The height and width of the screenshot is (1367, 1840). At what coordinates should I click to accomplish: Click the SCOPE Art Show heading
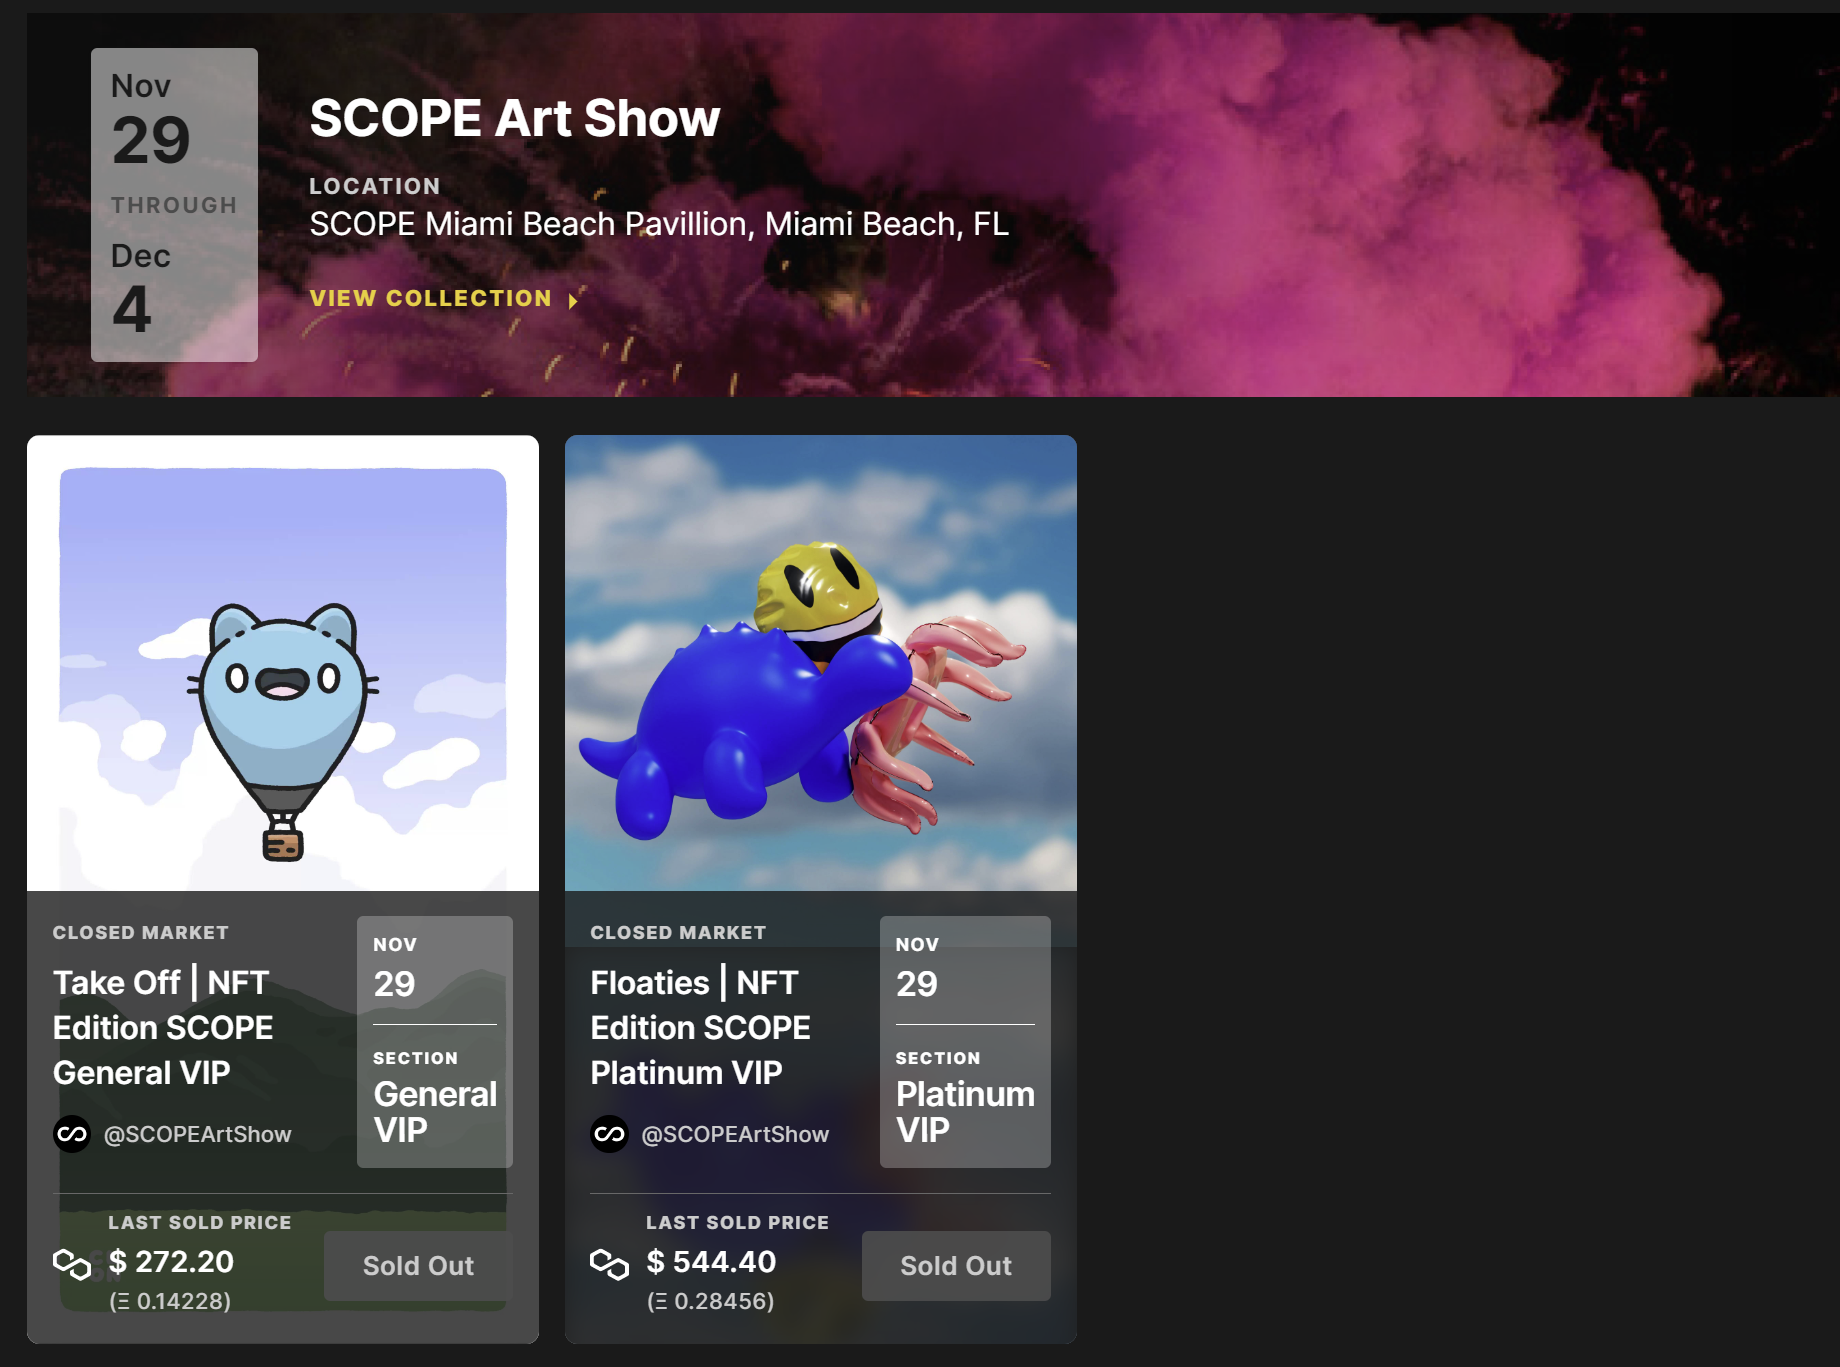515,118
